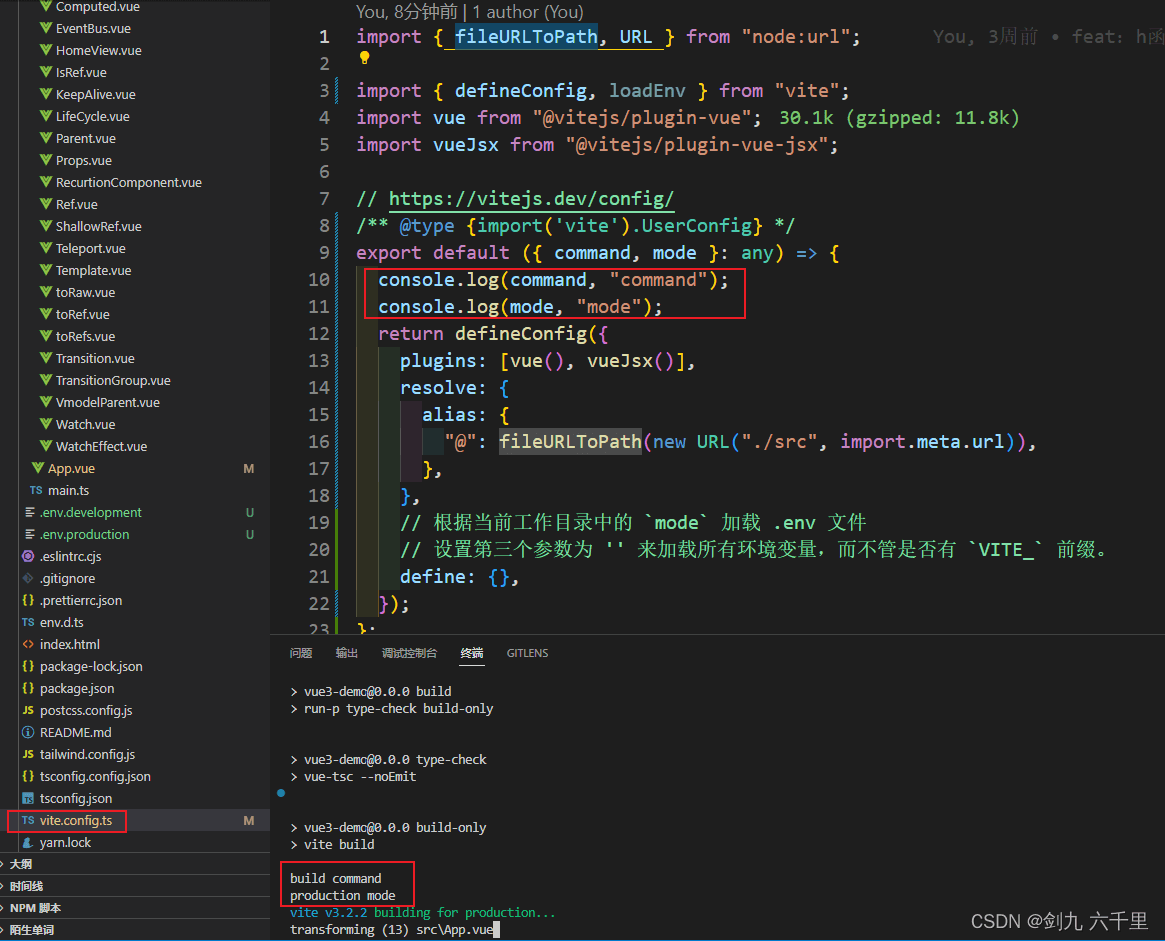Click the git icon beside .gitignore
This screenshot has height=941, width=1165.
tap(28, 578)
